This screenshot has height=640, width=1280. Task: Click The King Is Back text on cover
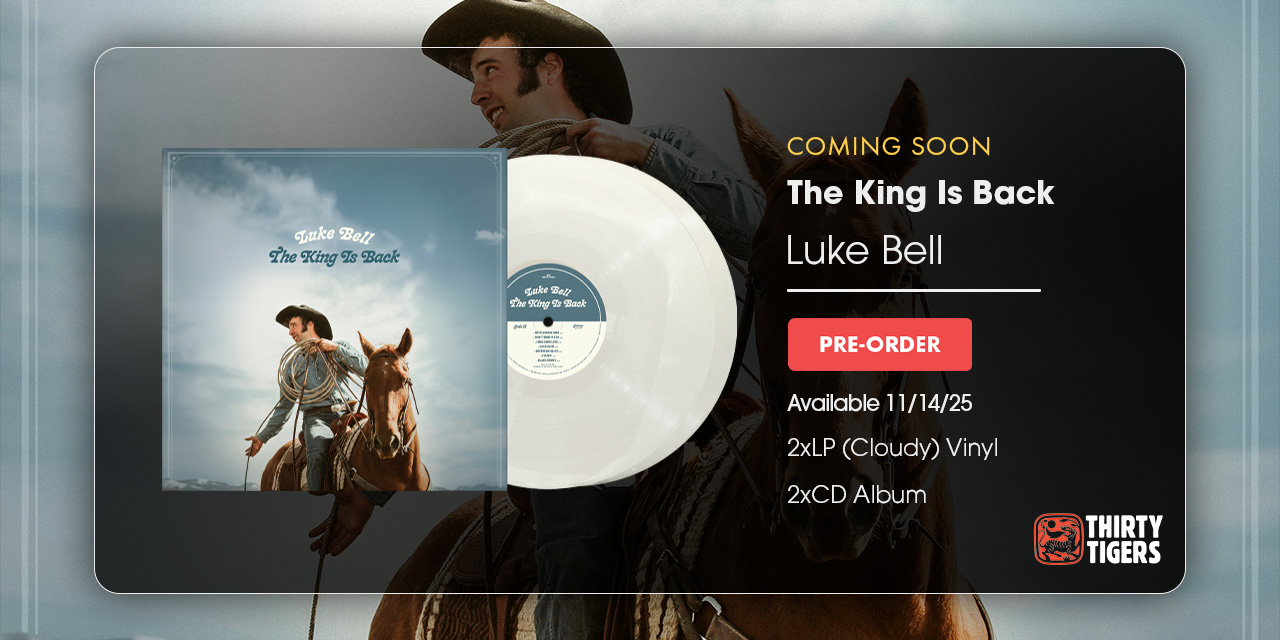pyautogui.click(x=334, y=256)
